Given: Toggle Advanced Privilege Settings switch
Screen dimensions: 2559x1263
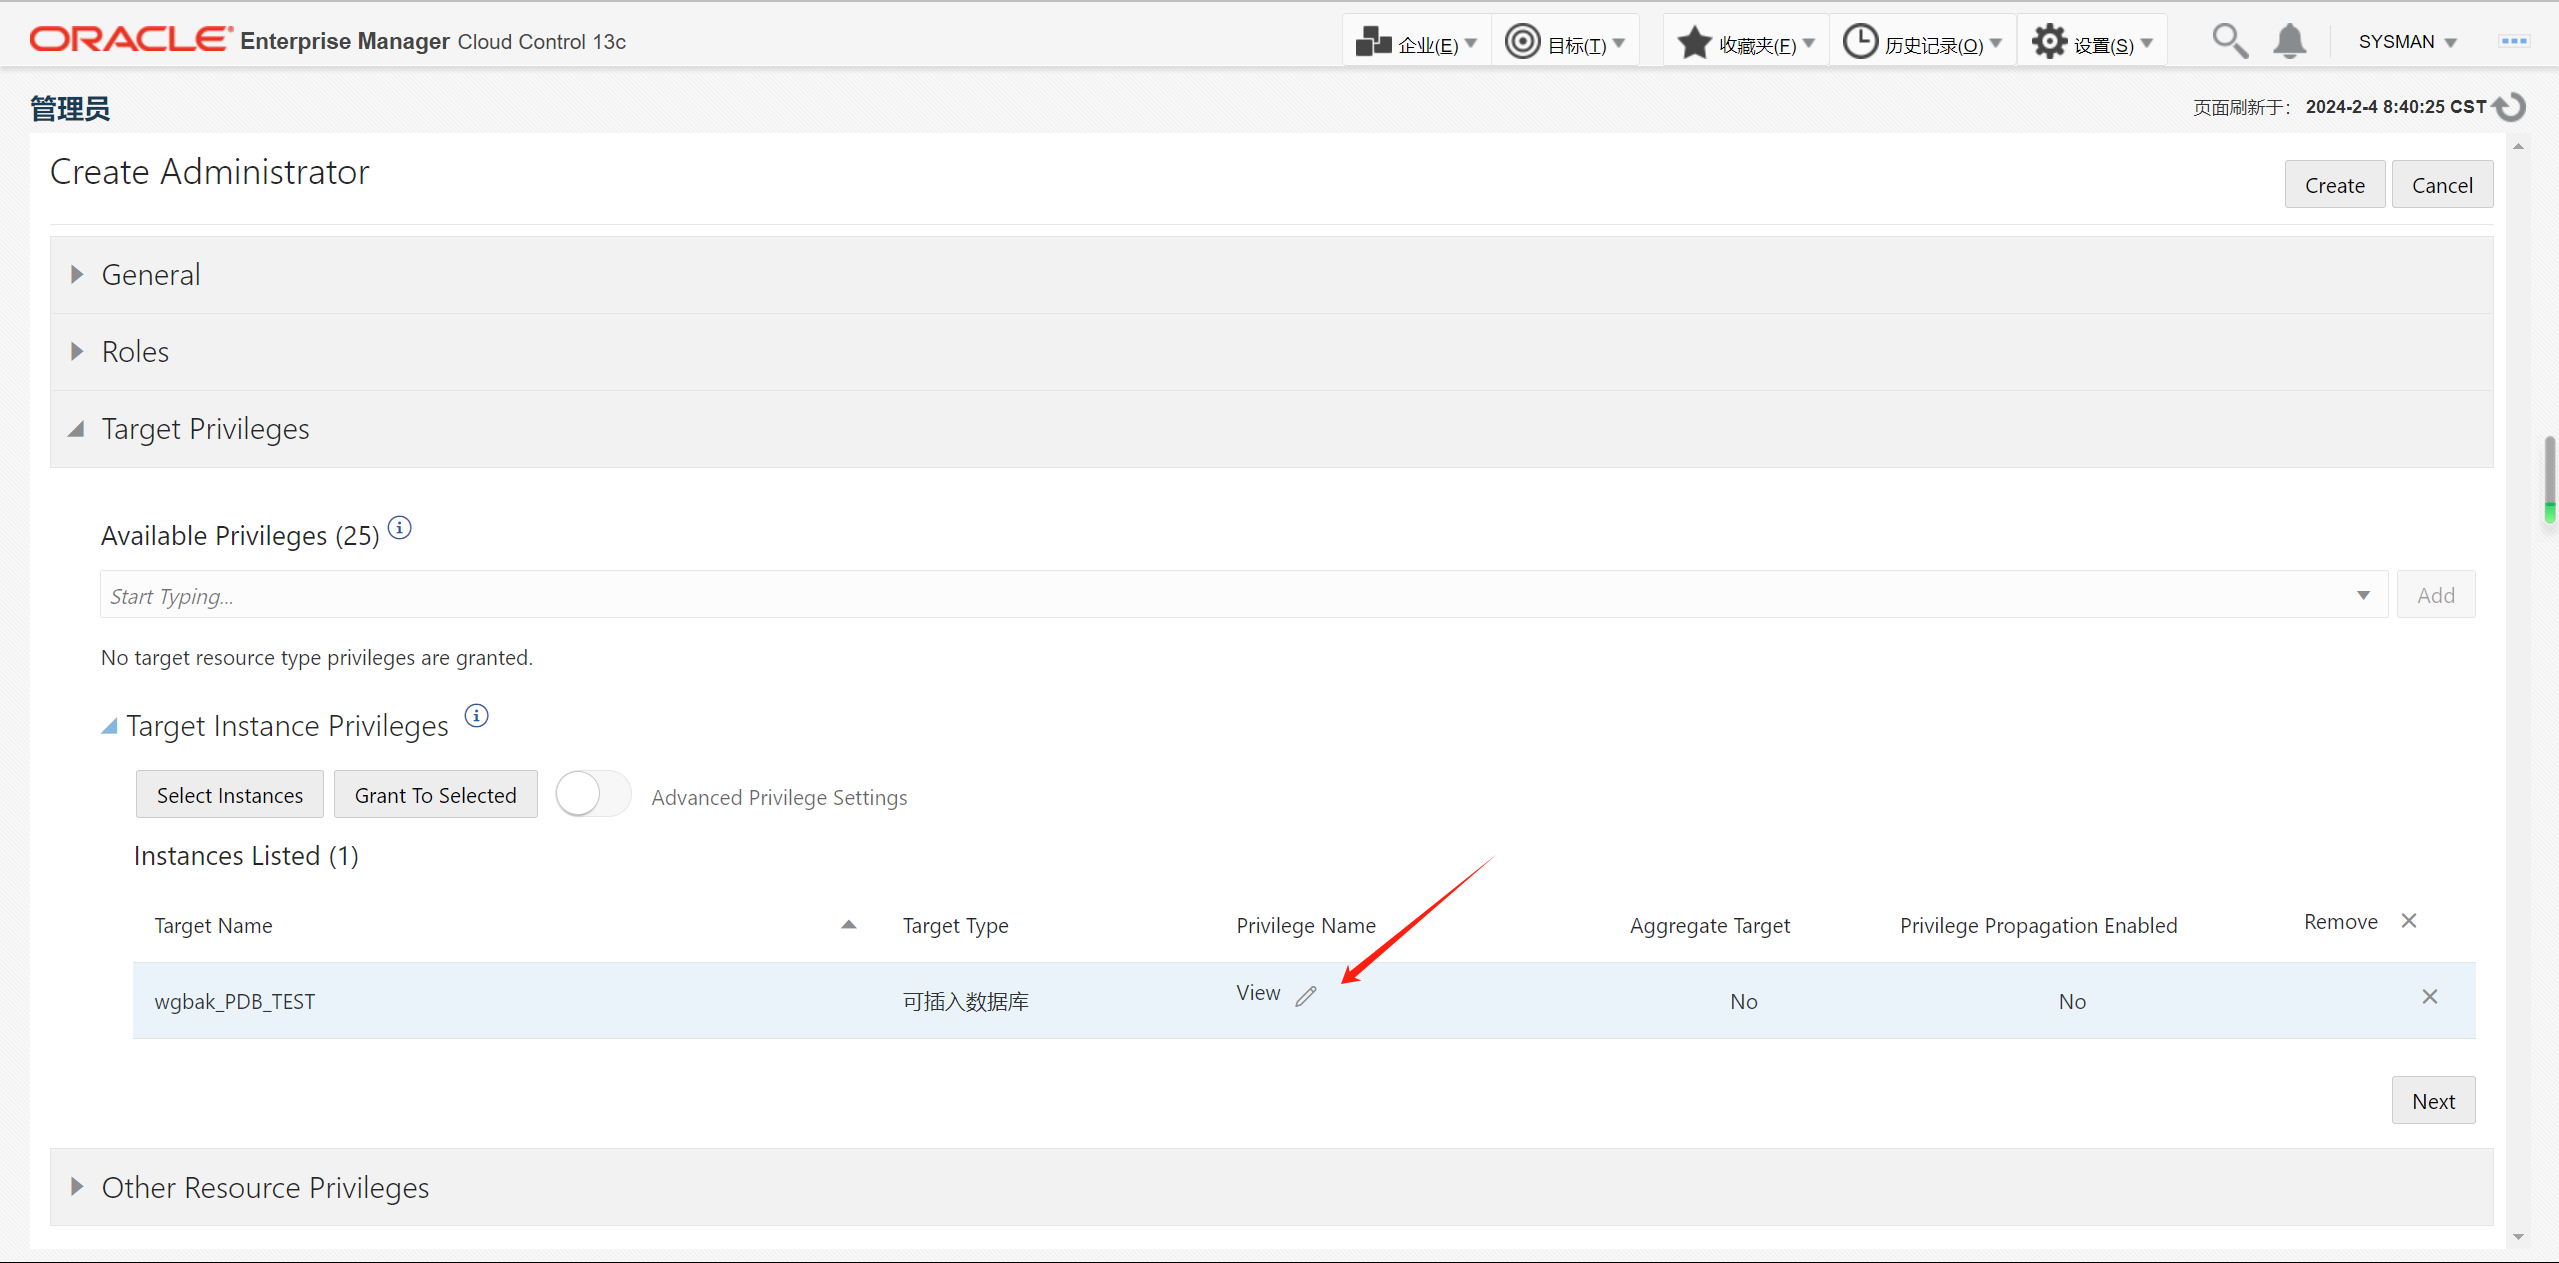Looking at the screenshot, I should coord(593,795).
